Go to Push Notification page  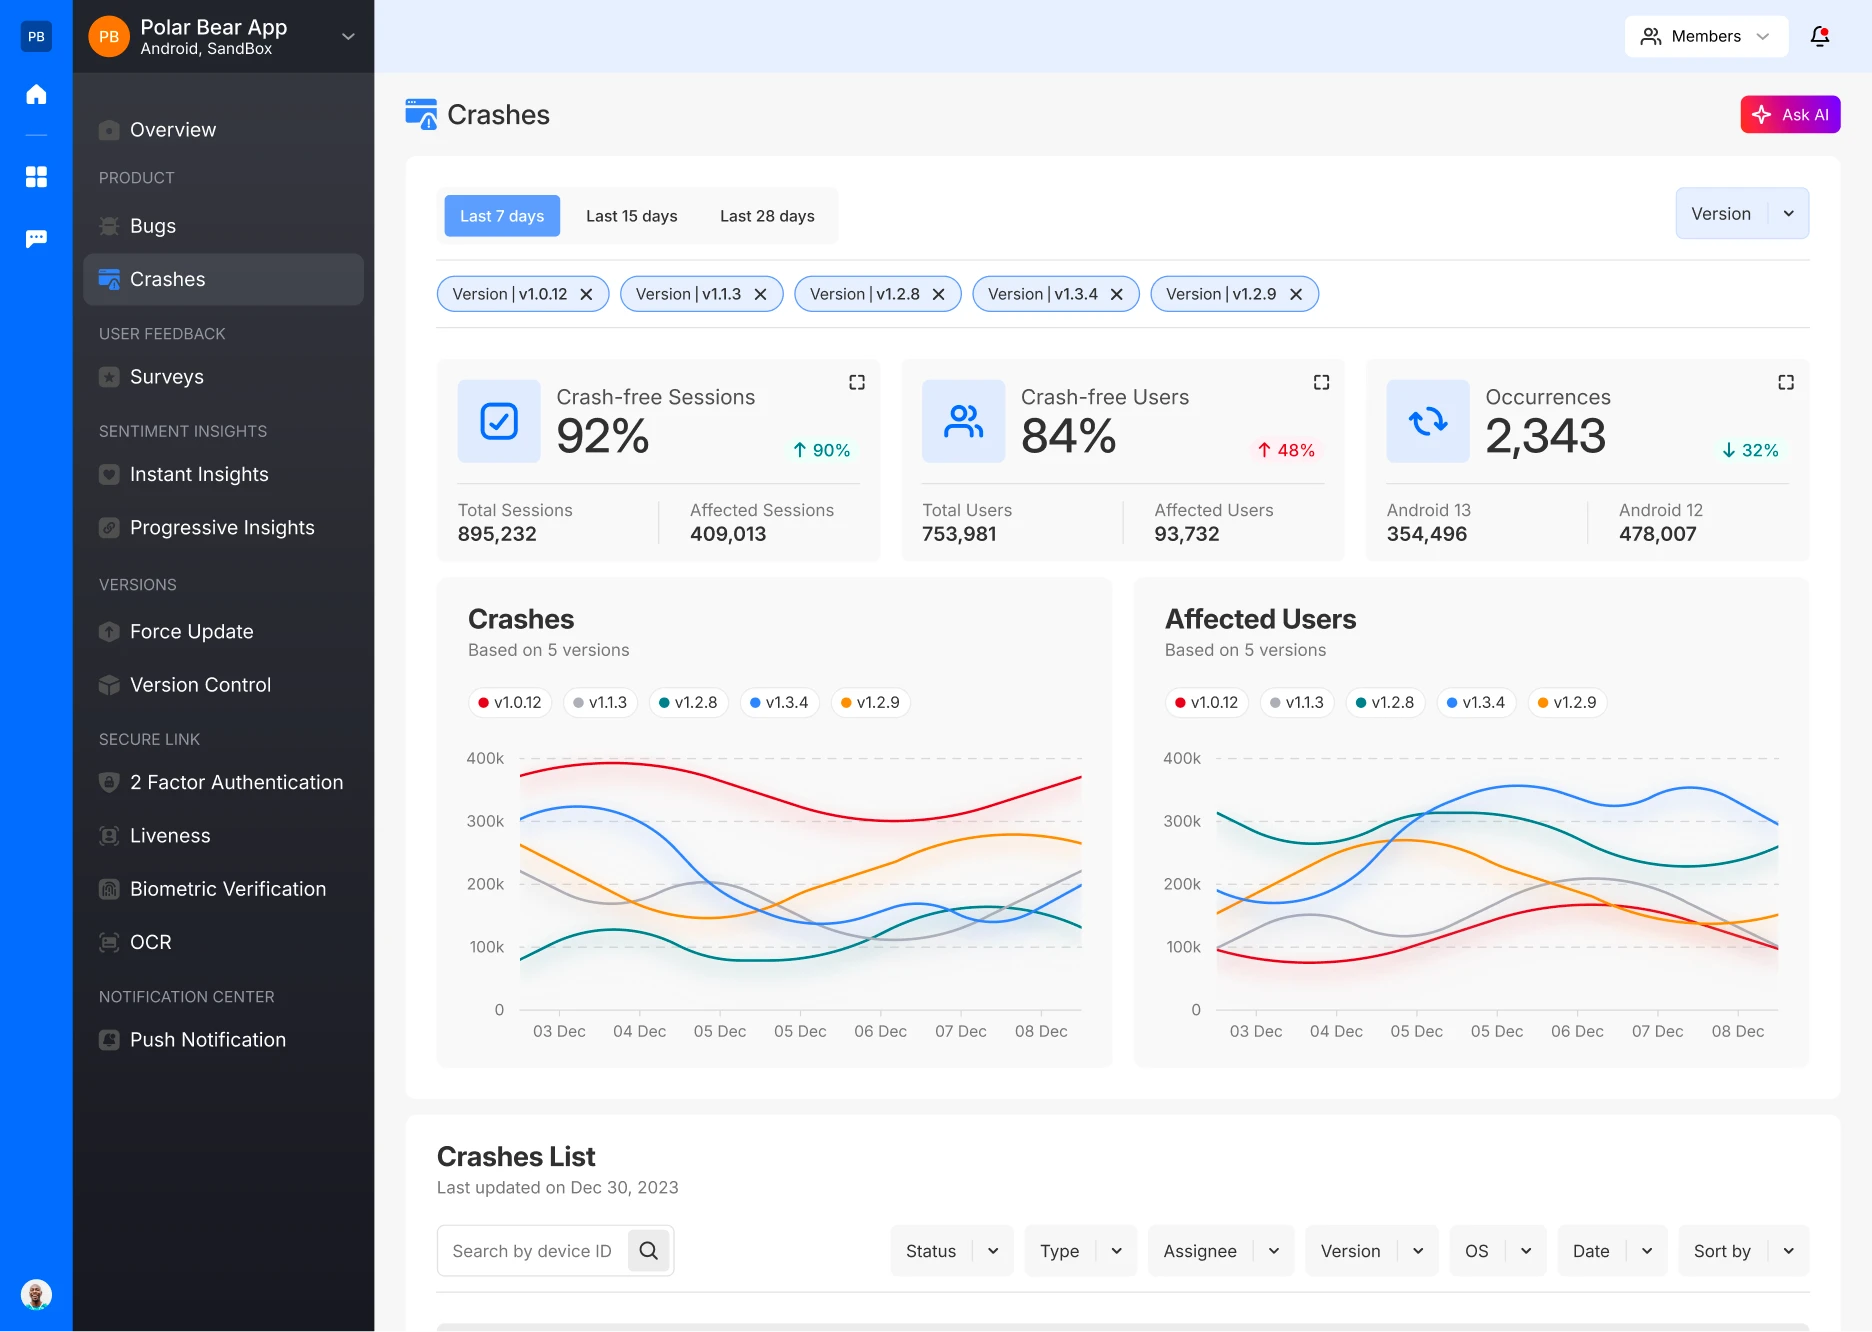coord(207,1040)
